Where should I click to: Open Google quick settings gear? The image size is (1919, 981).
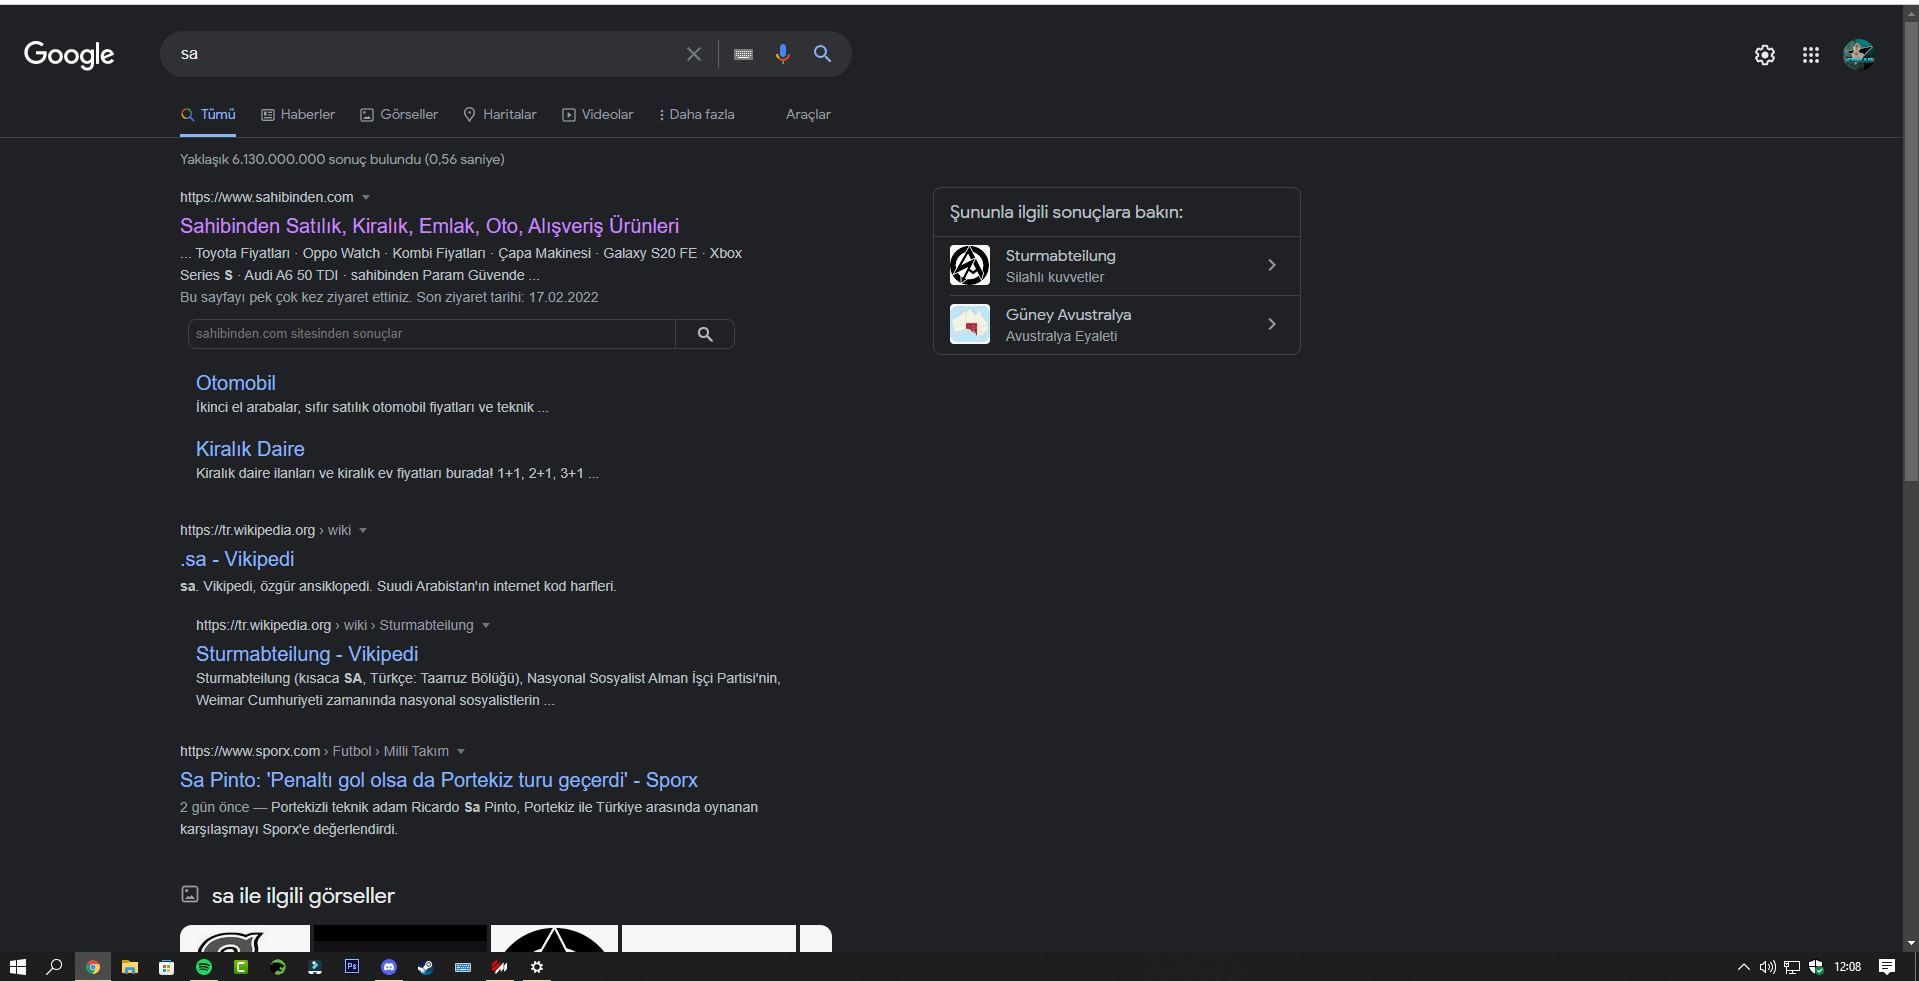pos(1765,55)
